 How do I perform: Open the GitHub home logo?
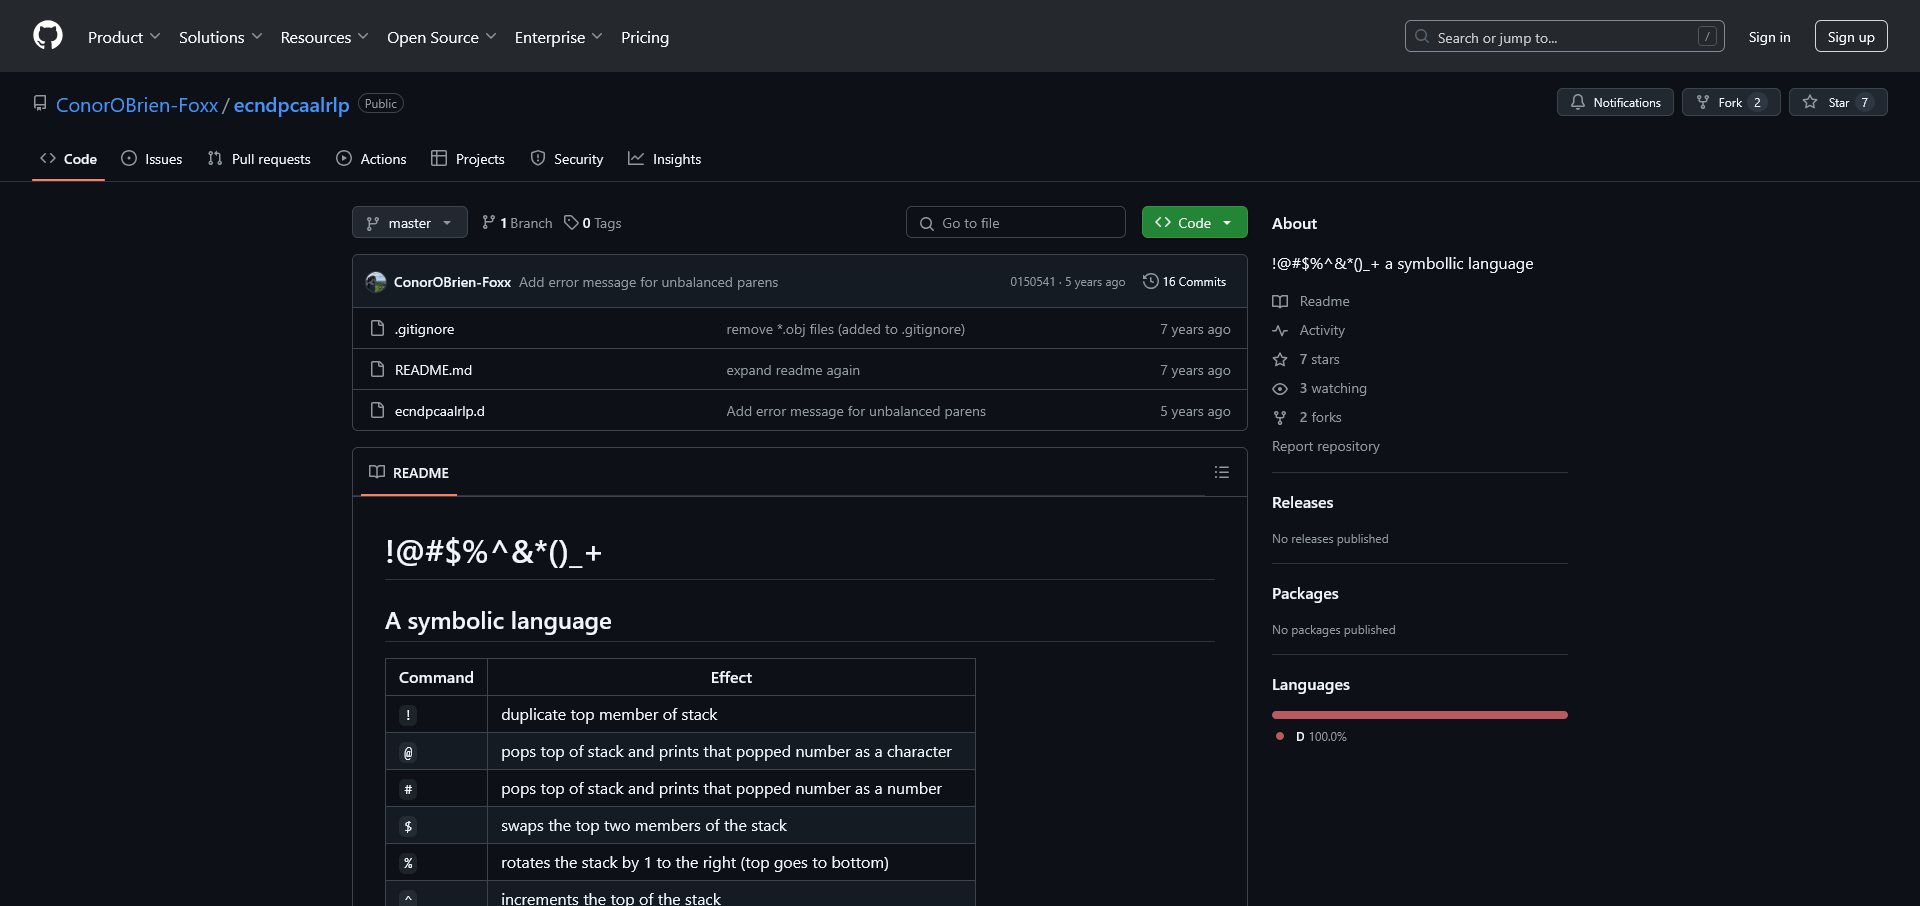(x=48, y=36)
